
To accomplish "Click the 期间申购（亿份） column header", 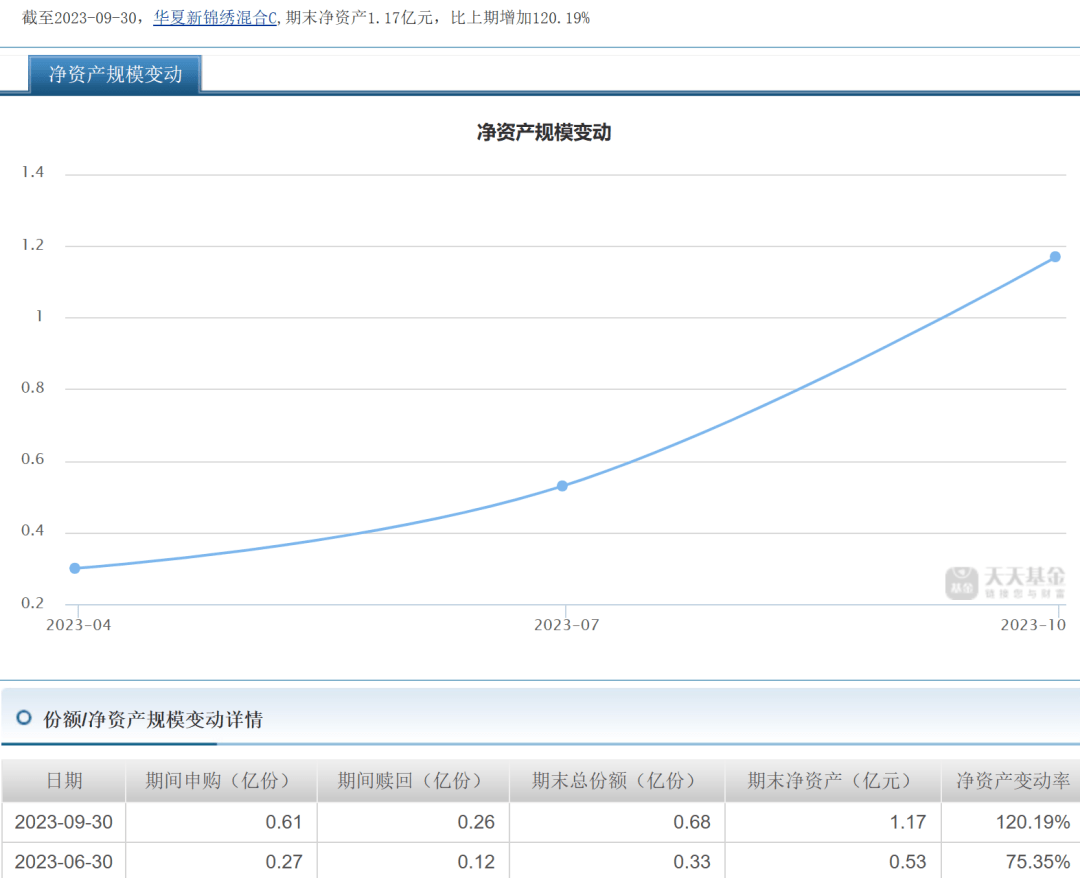I will 220,781.
